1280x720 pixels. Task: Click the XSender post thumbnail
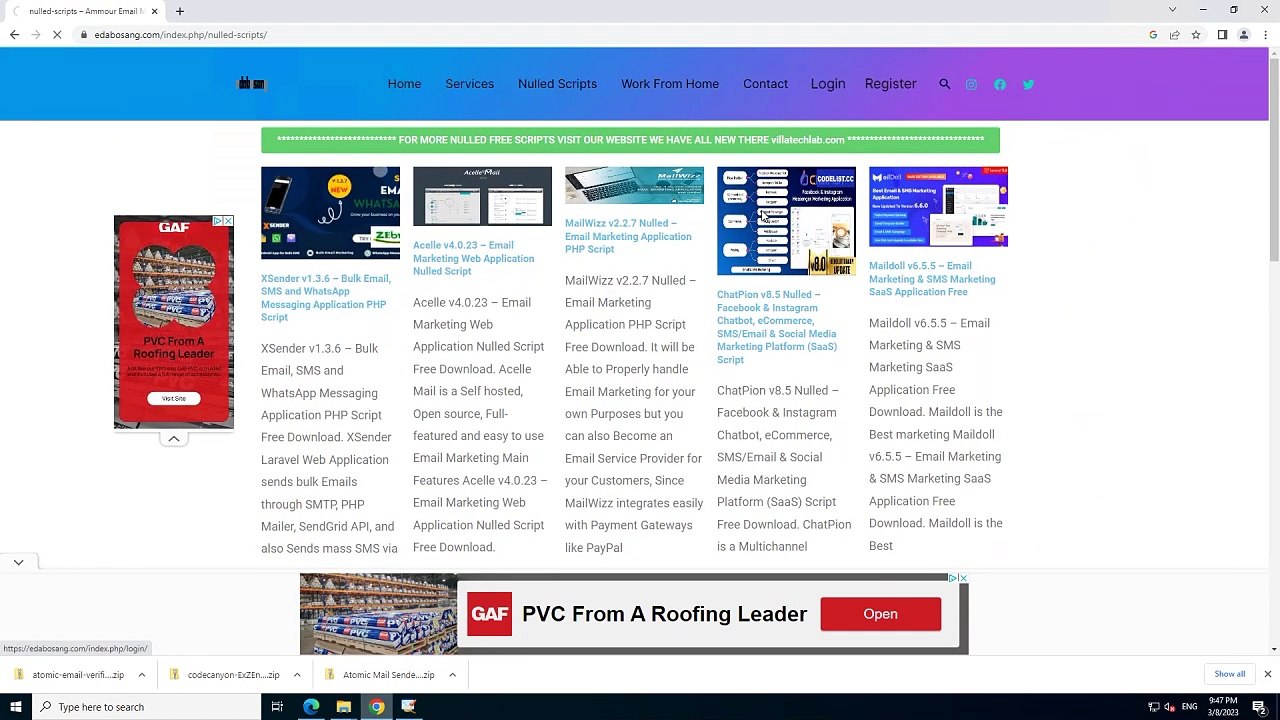(x=330, y=213)
